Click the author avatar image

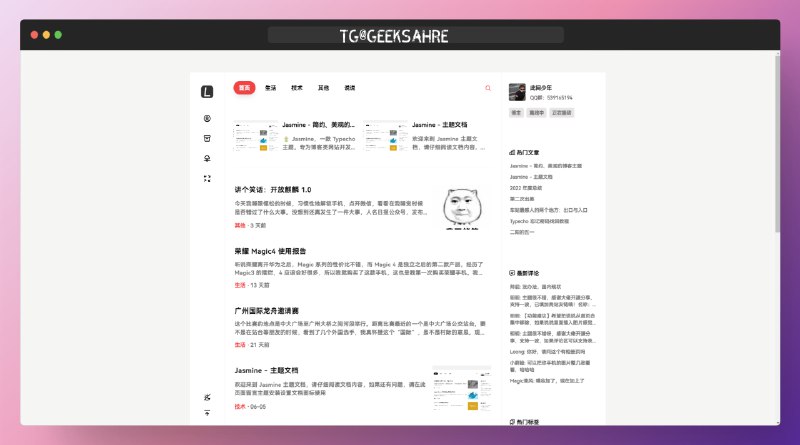[x=517, y=91]
